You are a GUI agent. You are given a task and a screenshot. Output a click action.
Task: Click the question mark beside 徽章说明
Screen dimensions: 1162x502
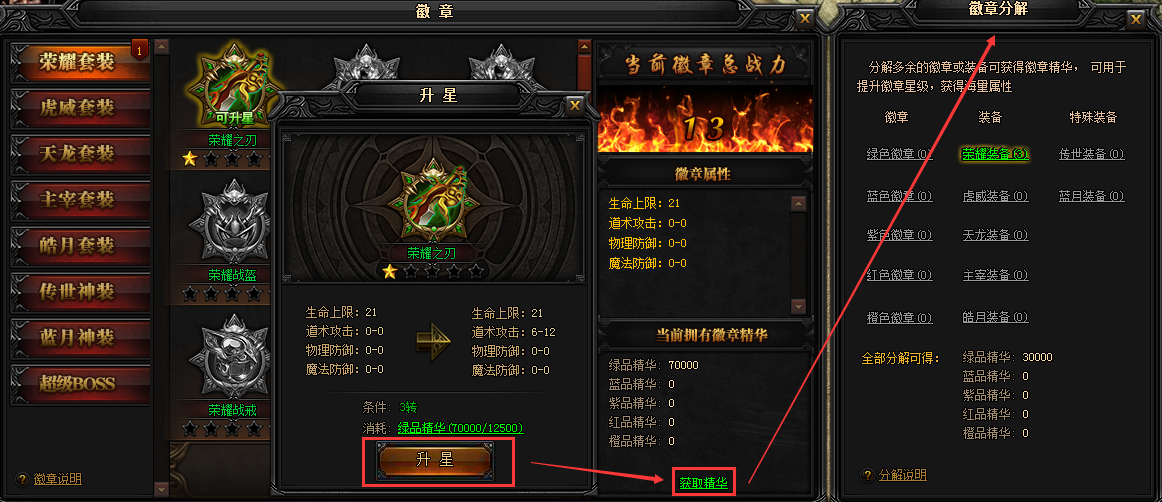[x=21, y=479]
